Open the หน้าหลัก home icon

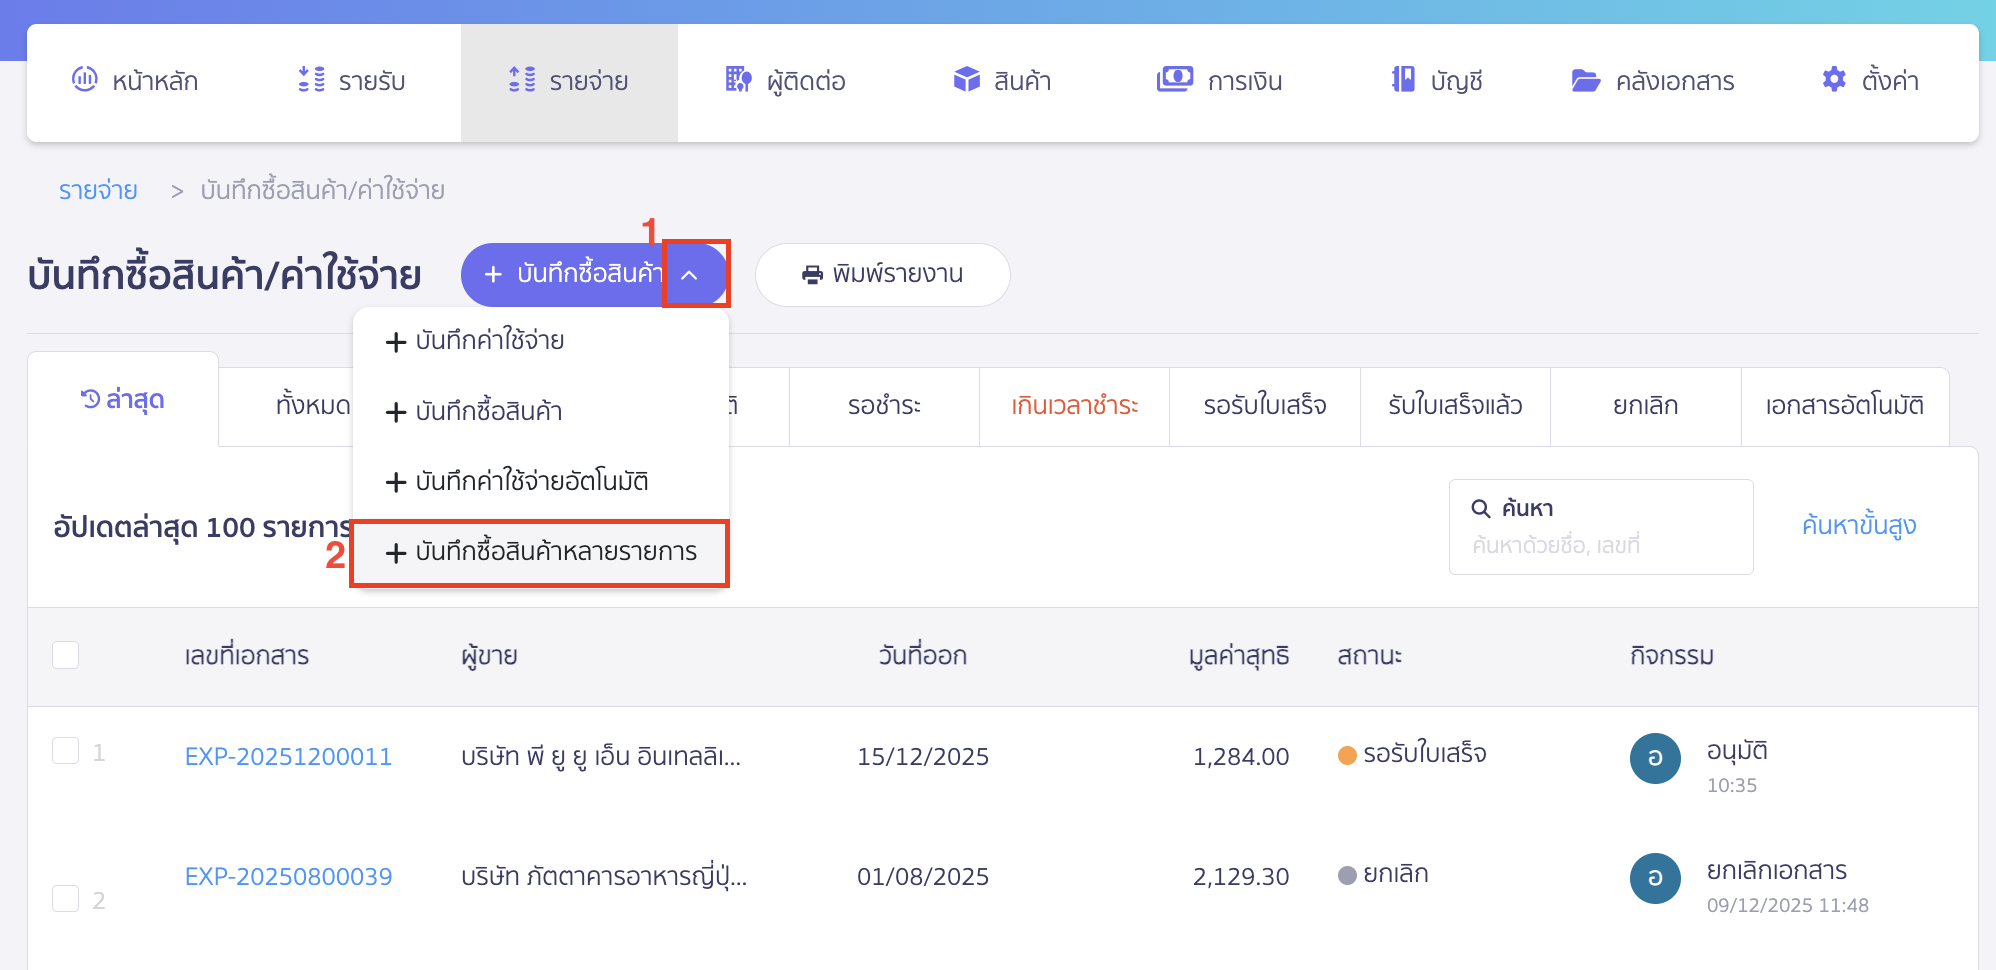tap(85, 80)
